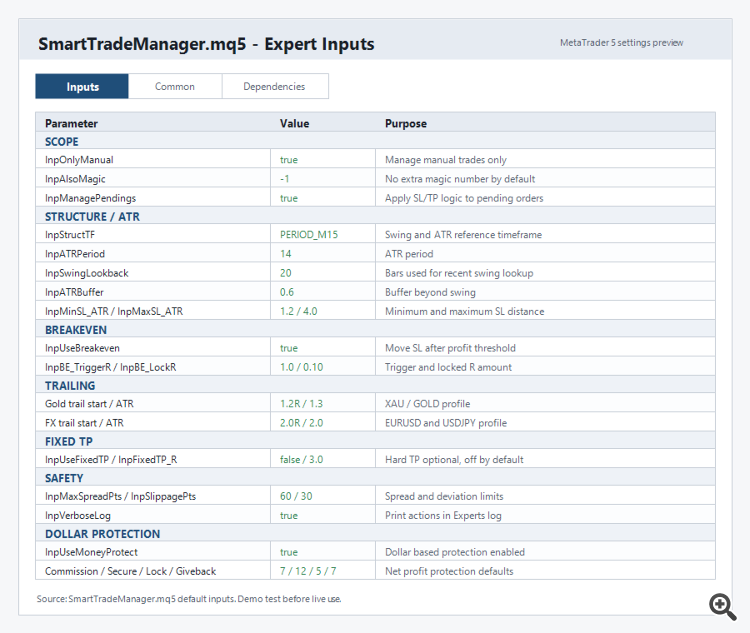Click 'Net profit protection defaults' text
The image size is (750, 633).
point(449,571)
